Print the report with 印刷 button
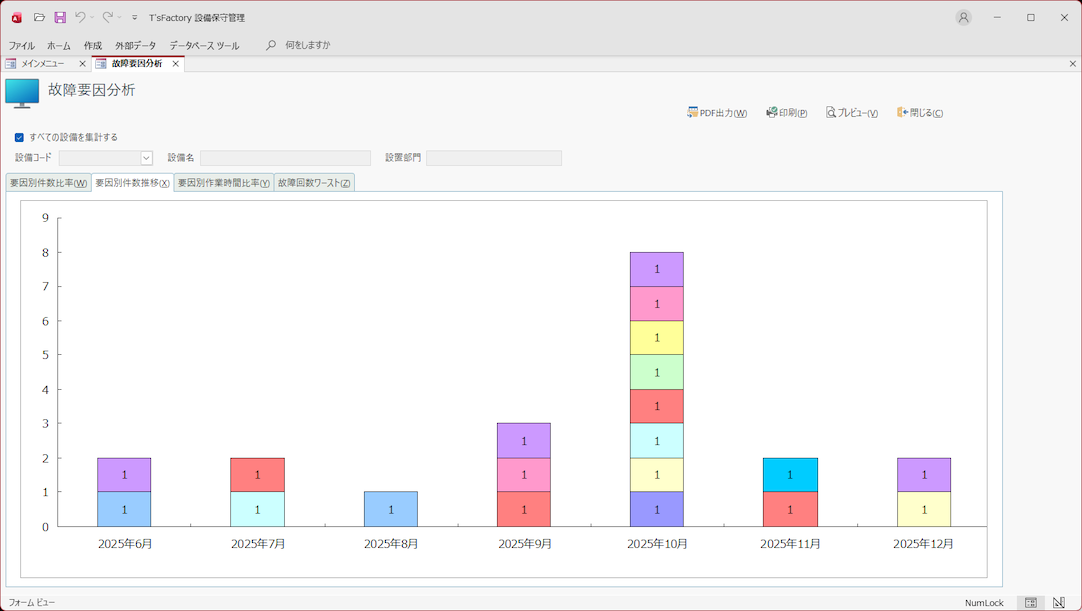 [787, 113]
